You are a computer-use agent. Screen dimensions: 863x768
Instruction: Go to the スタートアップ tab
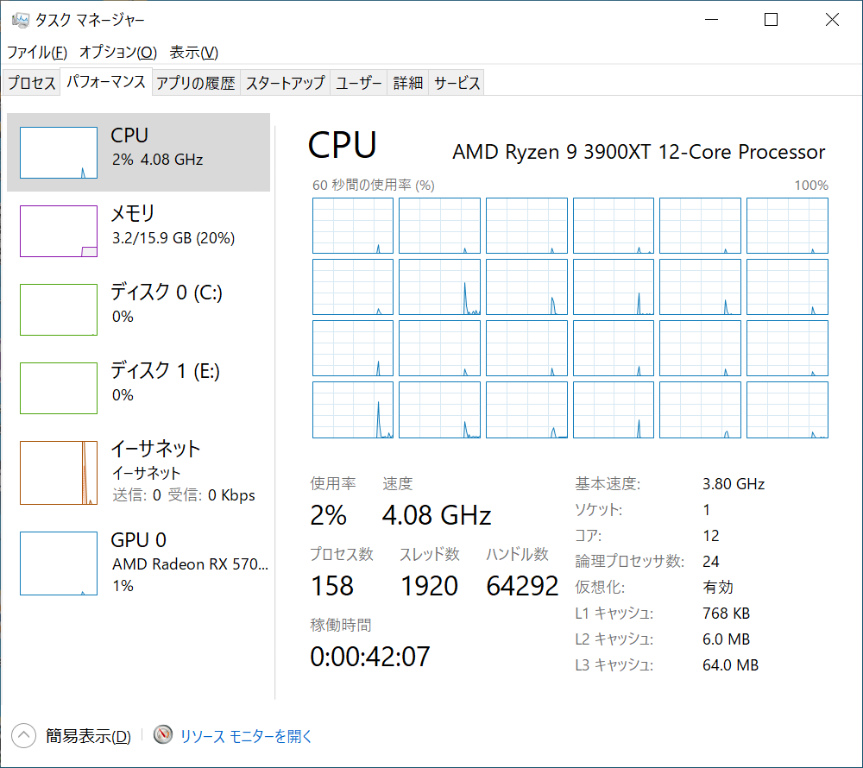pos(286,84)
